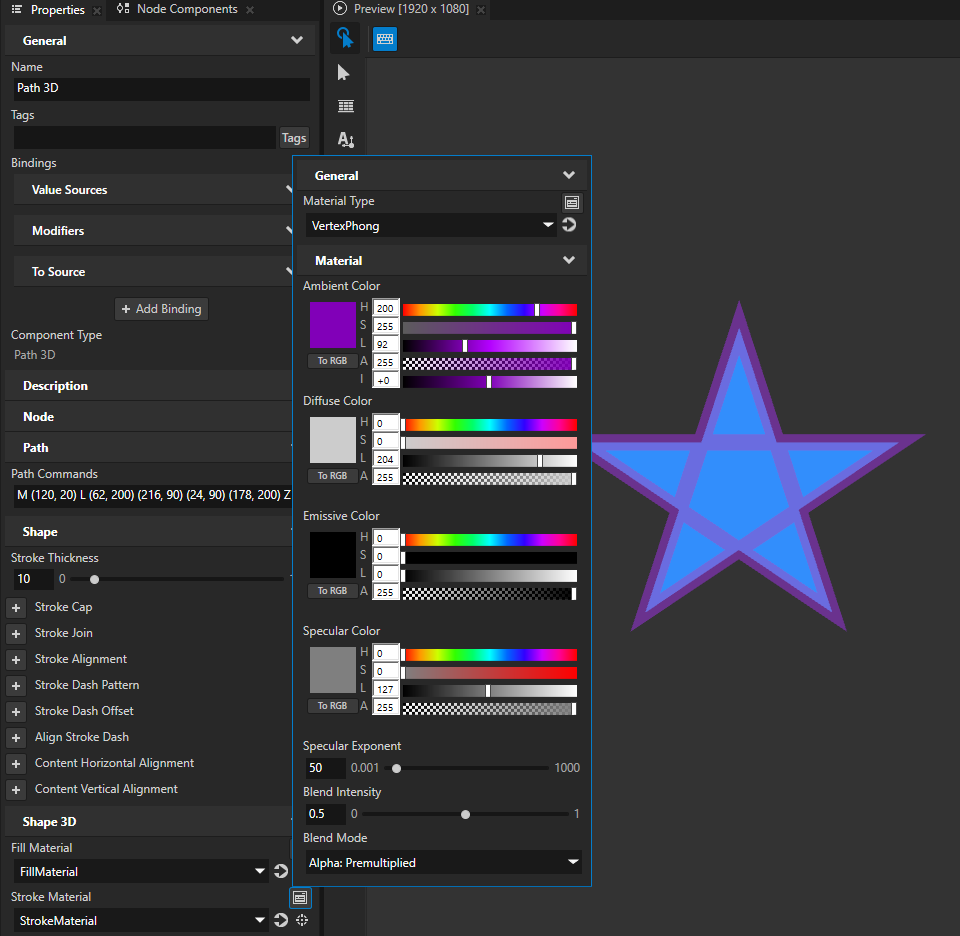Viewport: 960px width, 936px height.
Task: Click the purple Ambient Color swatch
Action: (x=332, y=324)
